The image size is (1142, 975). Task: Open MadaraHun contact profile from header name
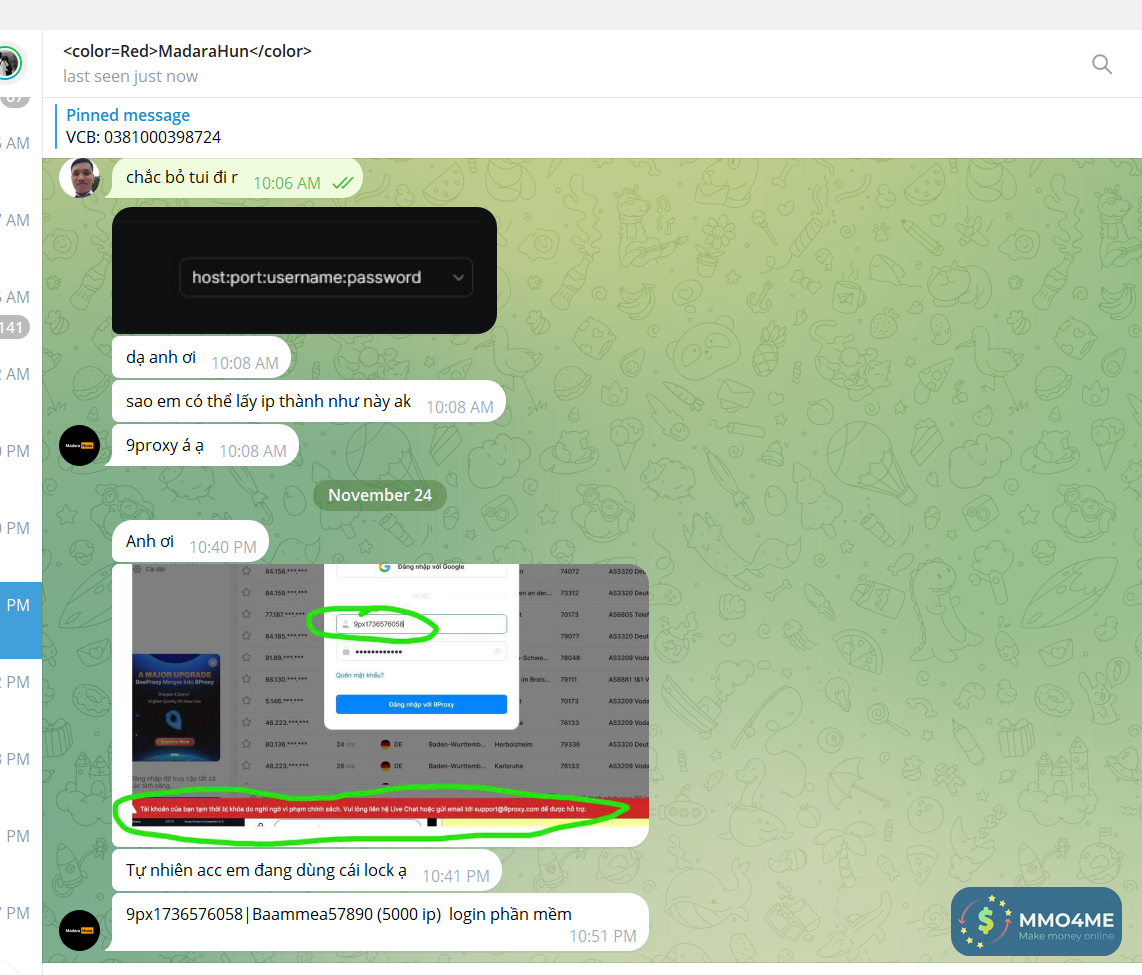[x=187, y=51]
